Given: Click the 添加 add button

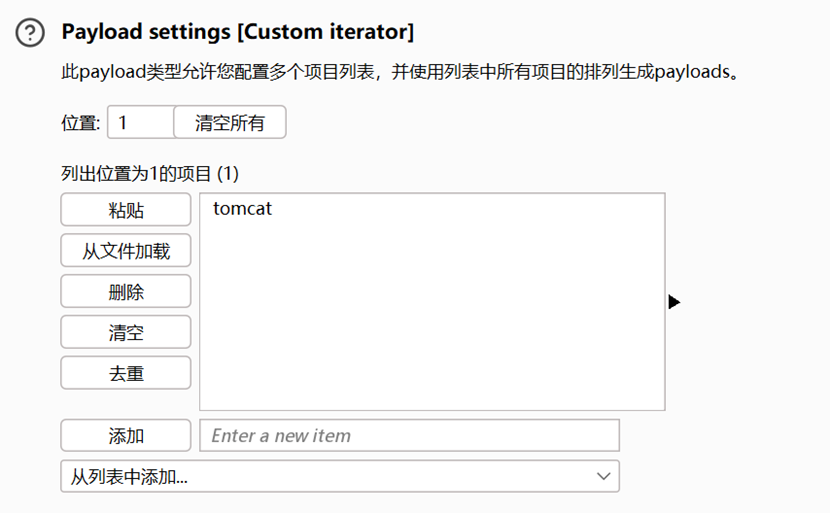Looking at the screenshot, I should (126, 436).
